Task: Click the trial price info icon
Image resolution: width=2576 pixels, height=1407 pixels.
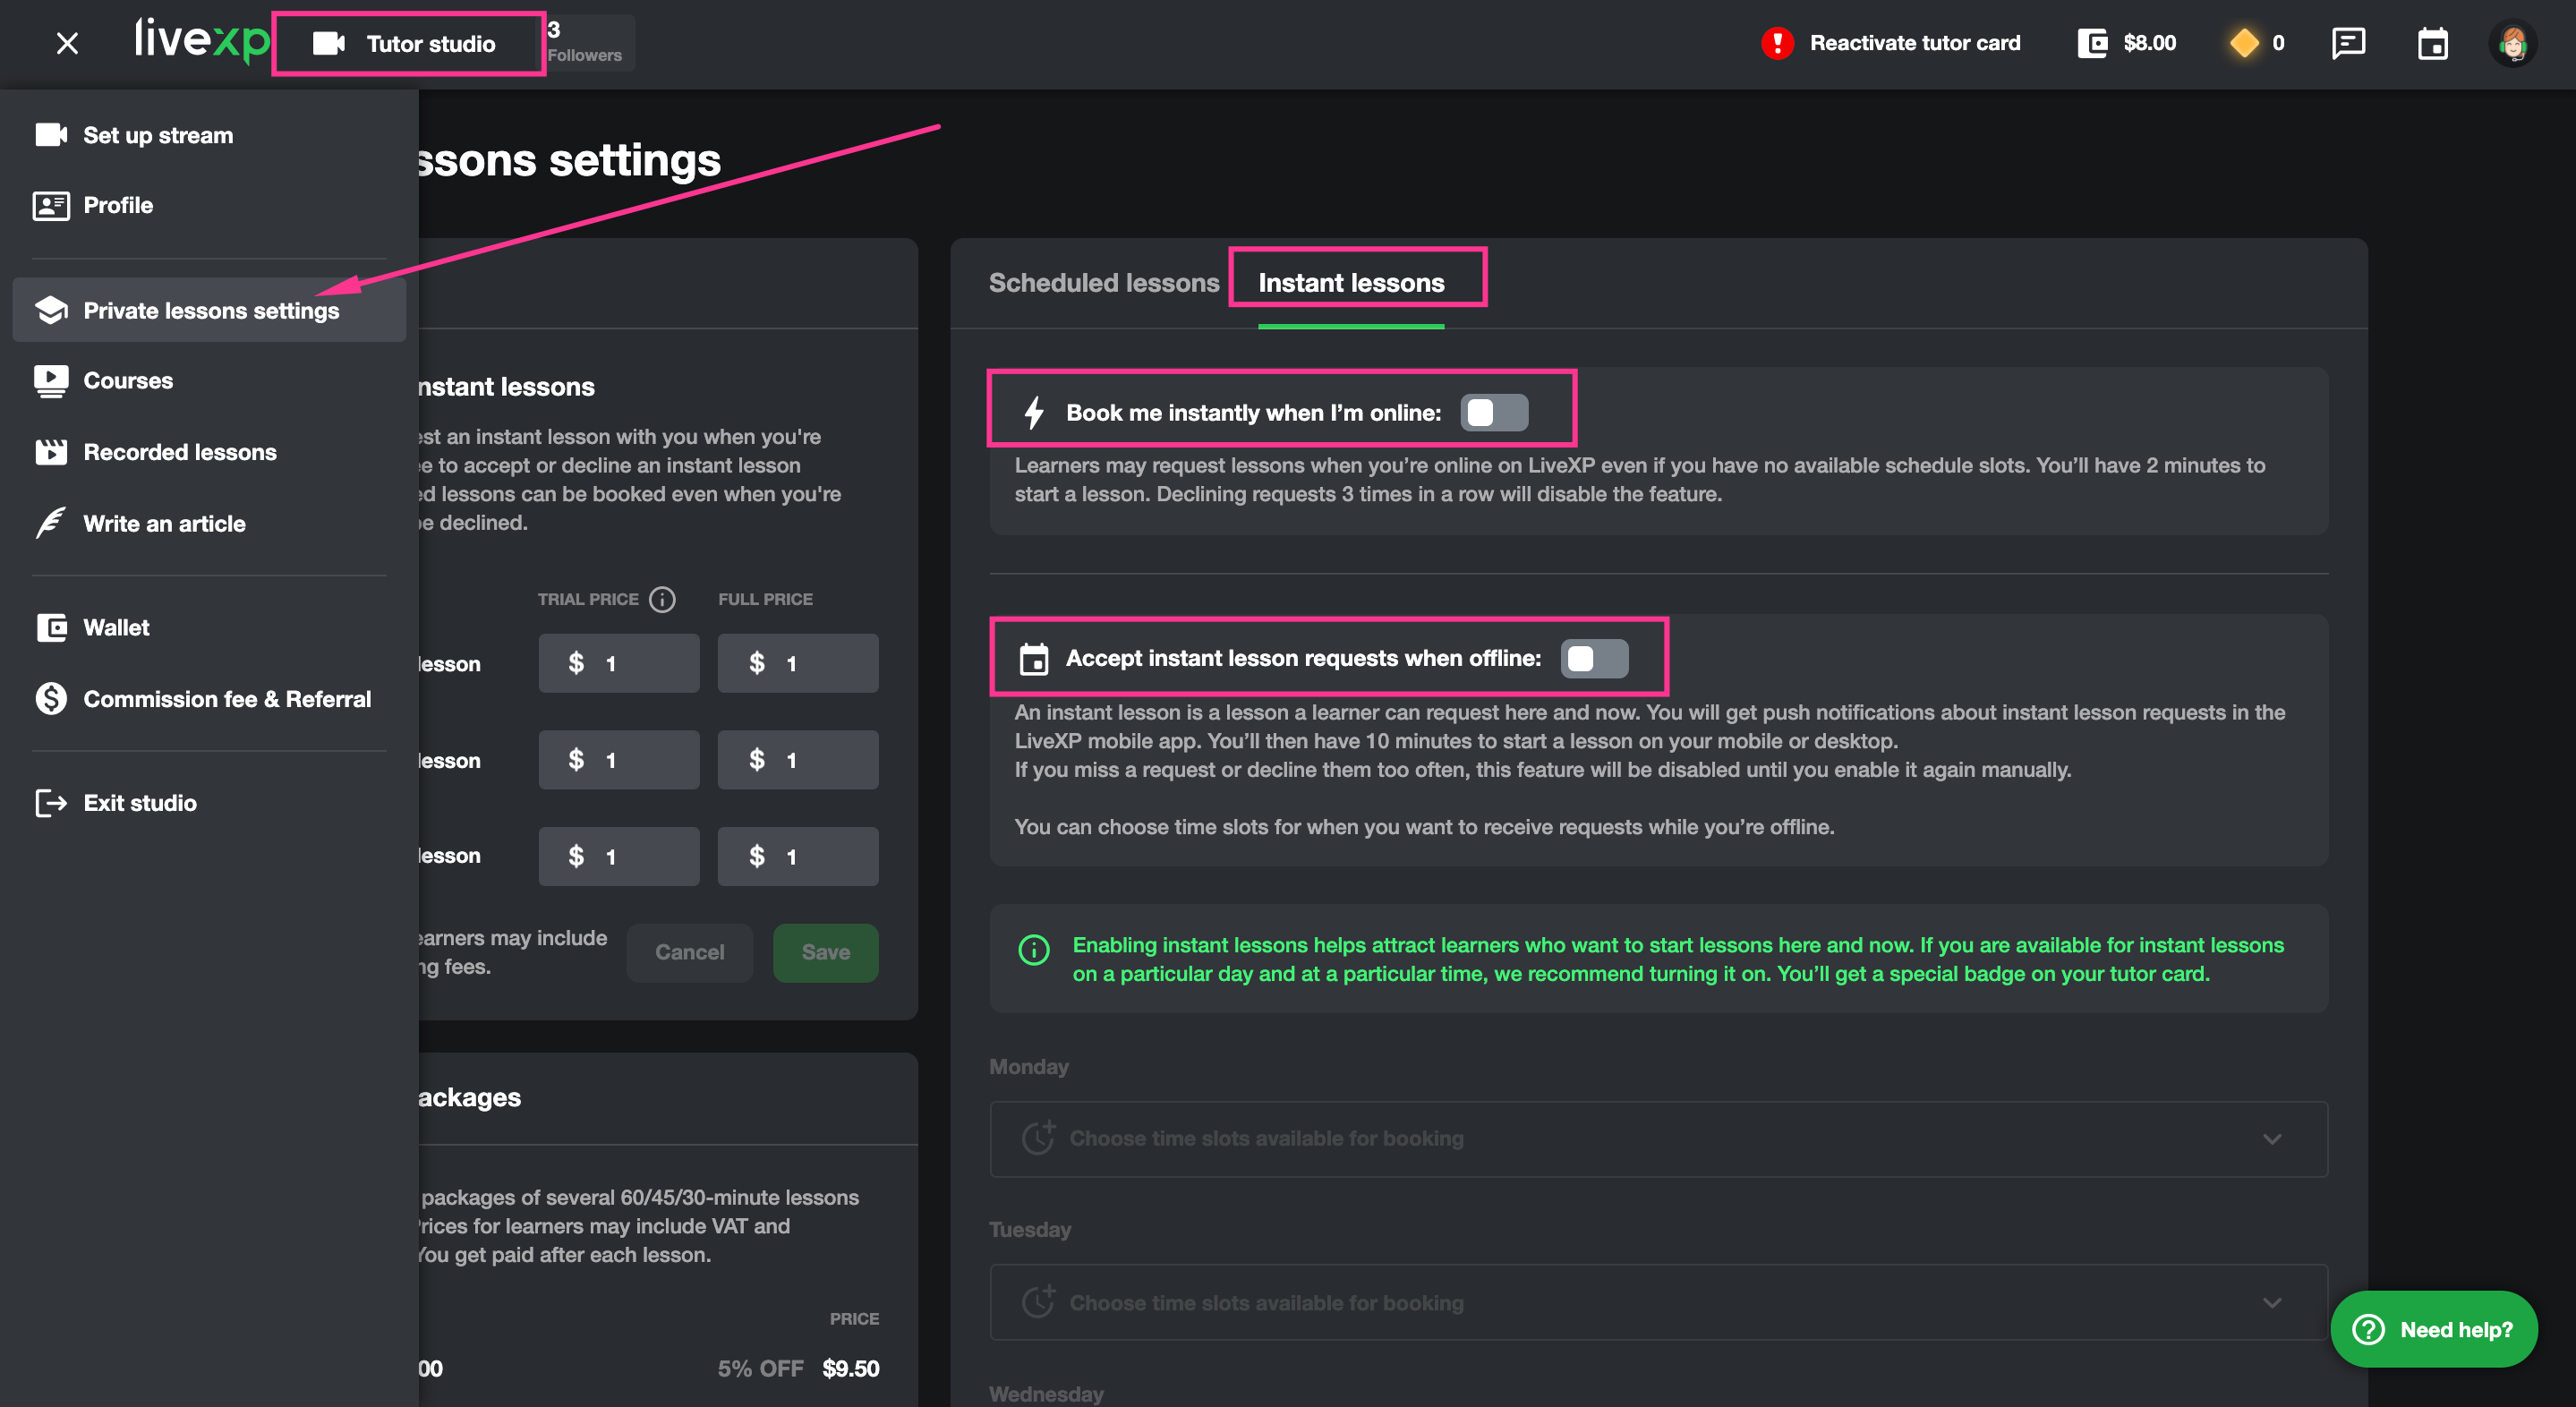Action: click(662, 599)
